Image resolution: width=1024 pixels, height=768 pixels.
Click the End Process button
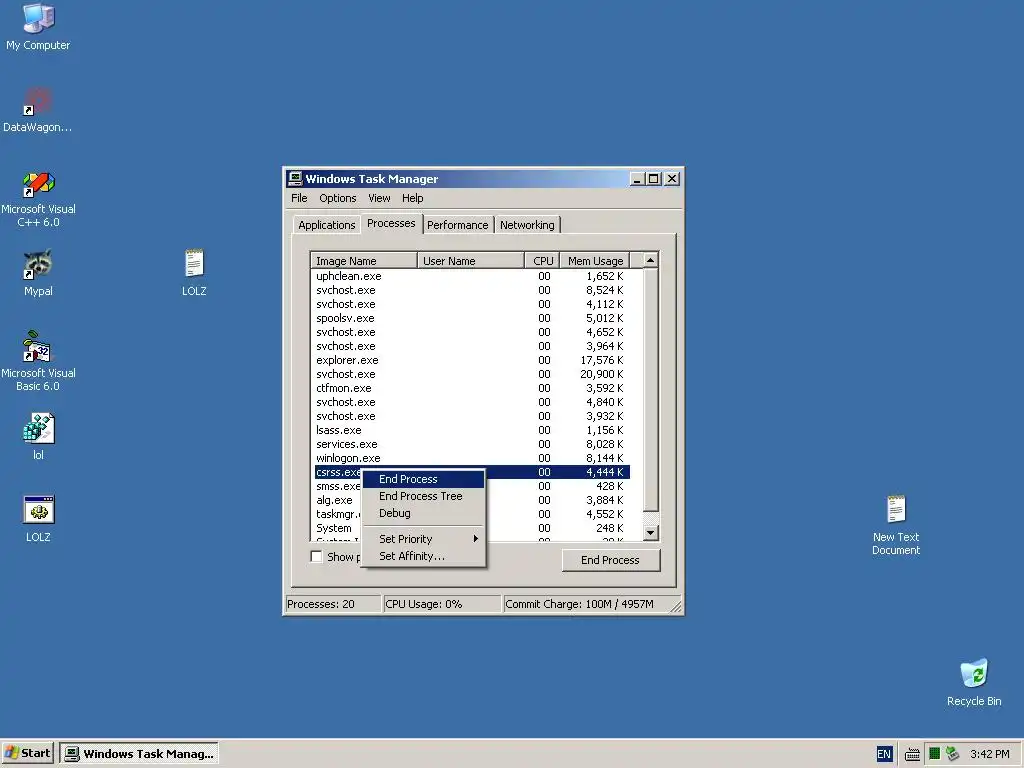611,560
